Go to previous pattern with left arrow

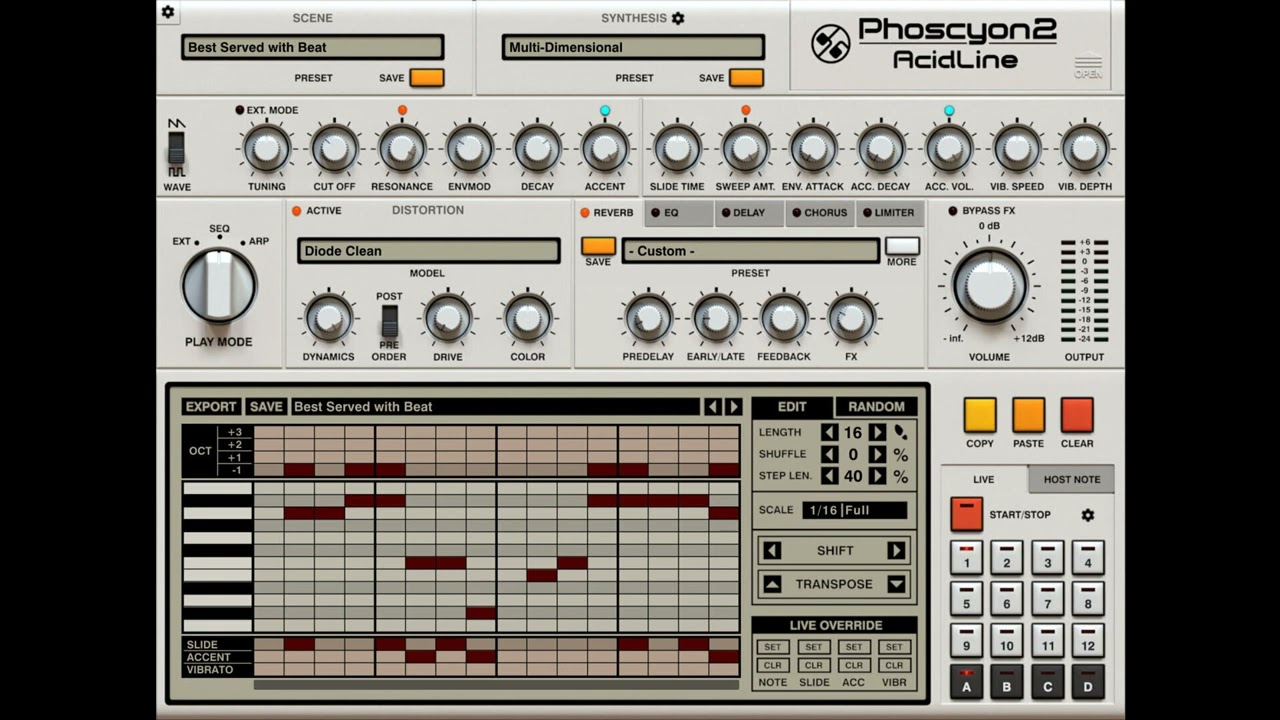(x=712, y=407)
